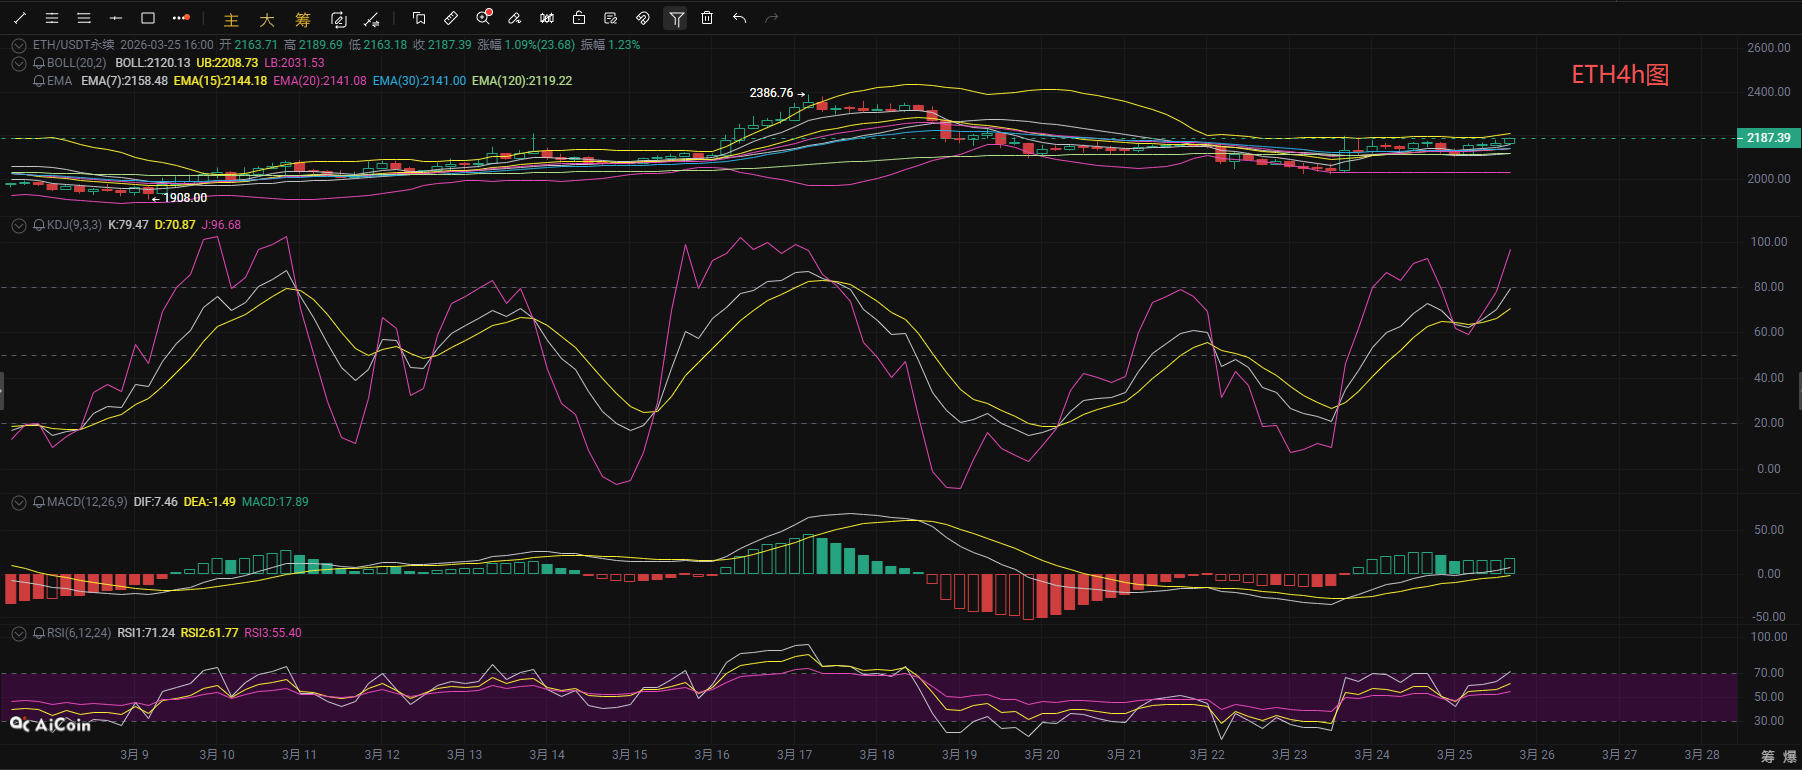Screen dimensions: 1802x770
Task: Select the eraser tool in toolbar
Action: pos(515,18)
